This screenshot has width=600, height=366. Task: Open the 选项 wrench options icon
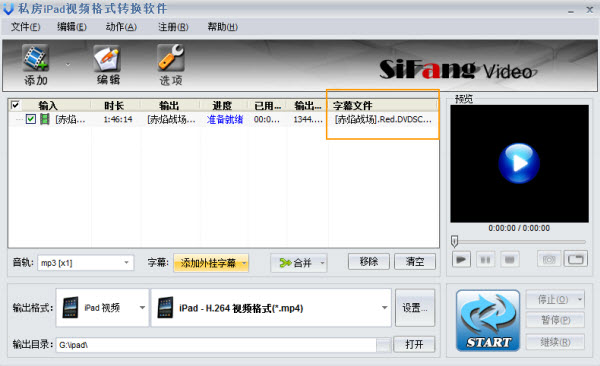[171, 58]
